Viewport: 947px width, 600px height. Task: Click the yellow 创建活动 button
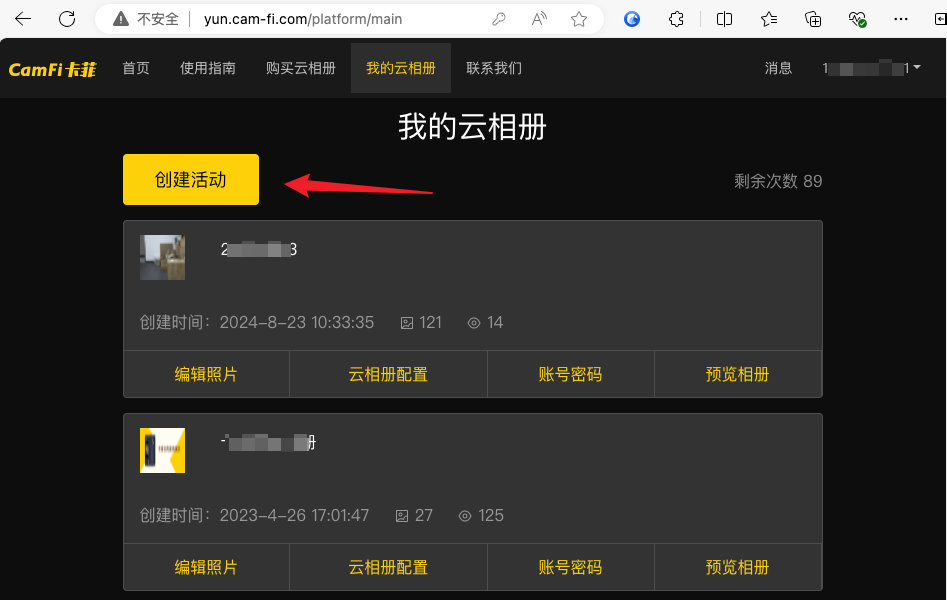pos(191,180)
